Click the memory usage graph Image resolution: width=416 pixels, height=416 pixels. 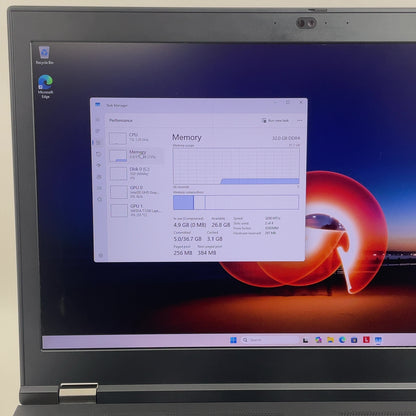click(236, 166)
